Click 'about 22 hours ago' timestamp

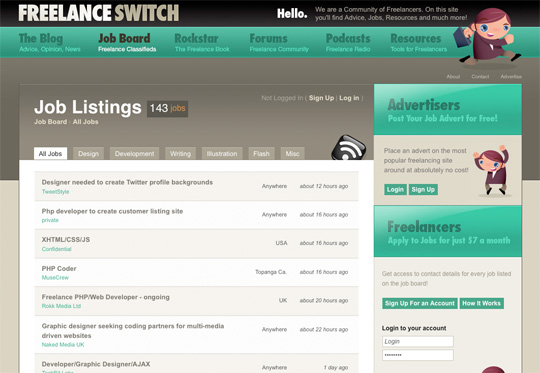coord(324,329)
